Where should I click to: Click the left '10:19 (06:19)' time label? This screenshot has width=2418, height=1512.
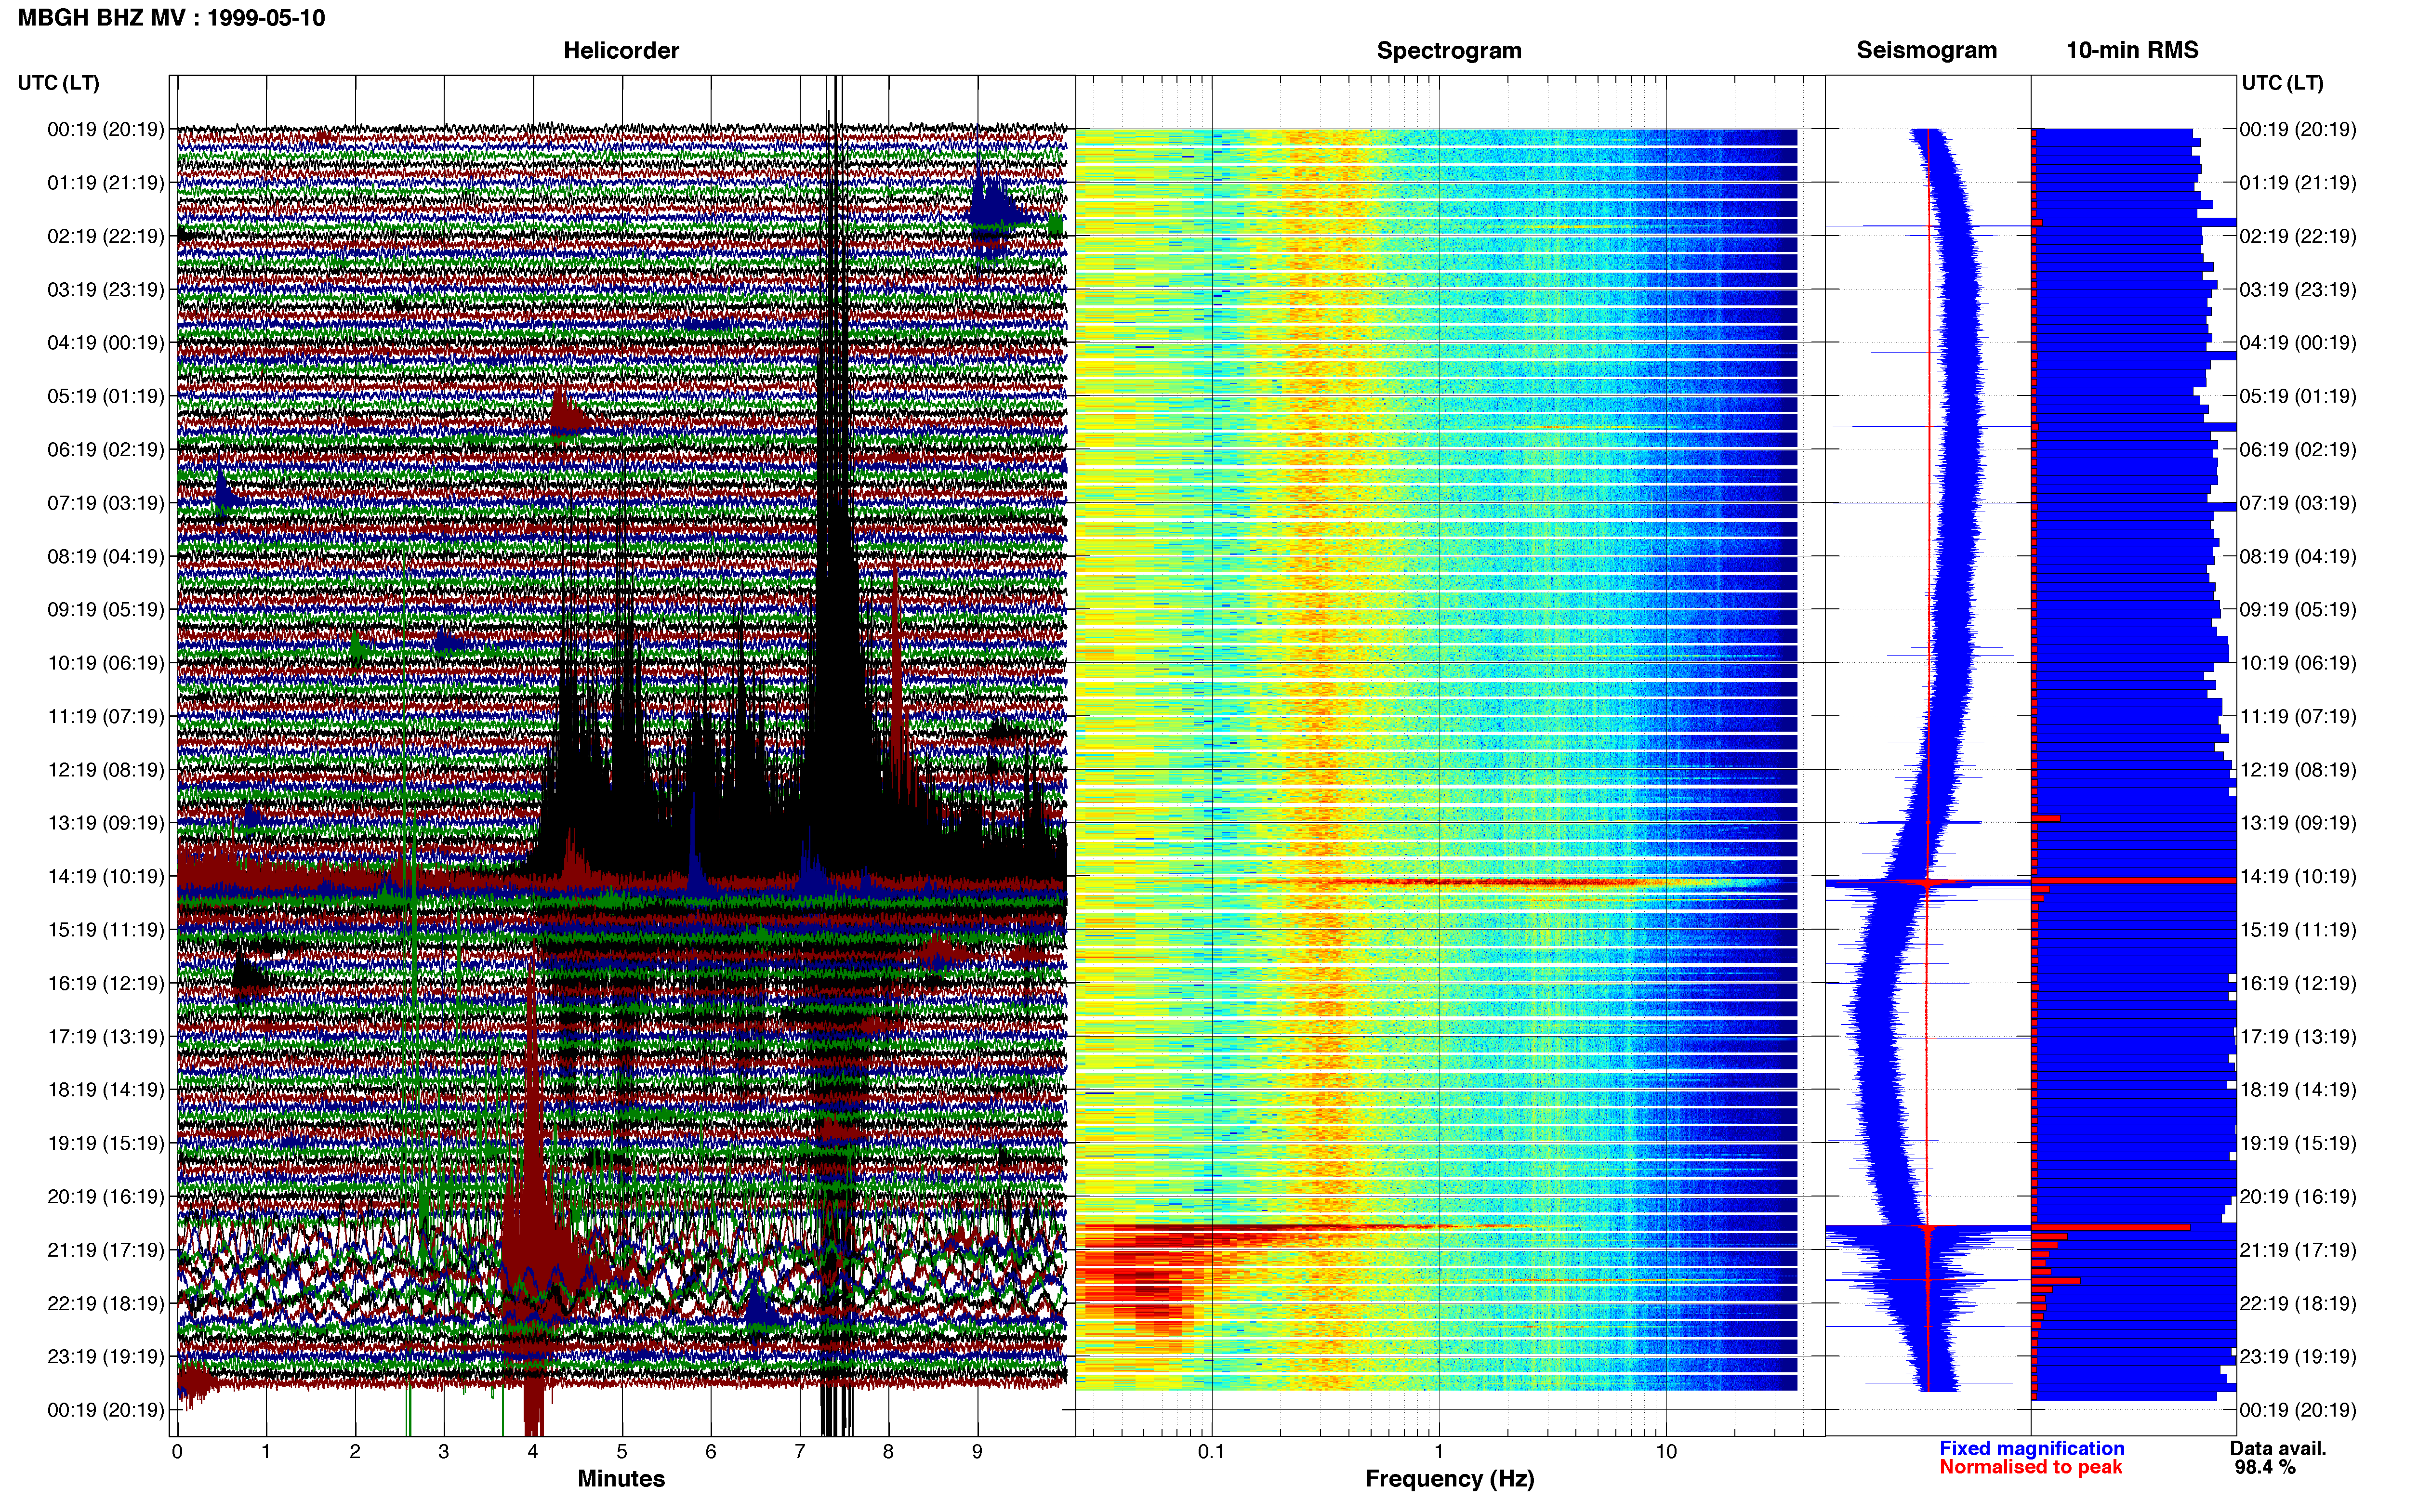106,663
